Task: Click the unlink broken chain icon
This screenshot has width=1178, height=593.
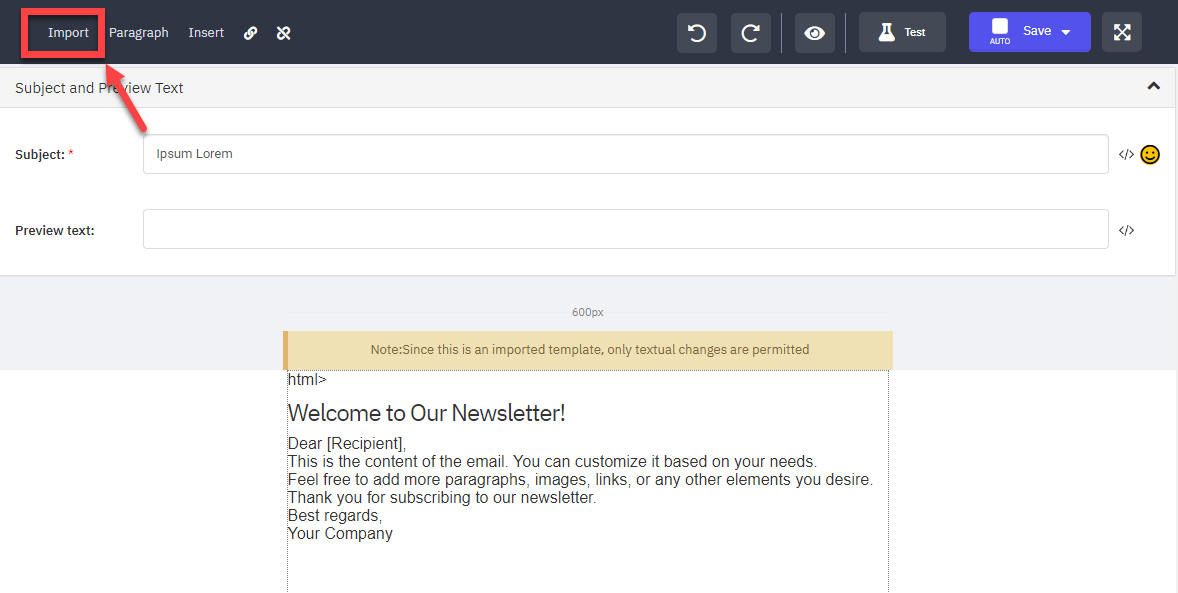Action: [283, 33]
